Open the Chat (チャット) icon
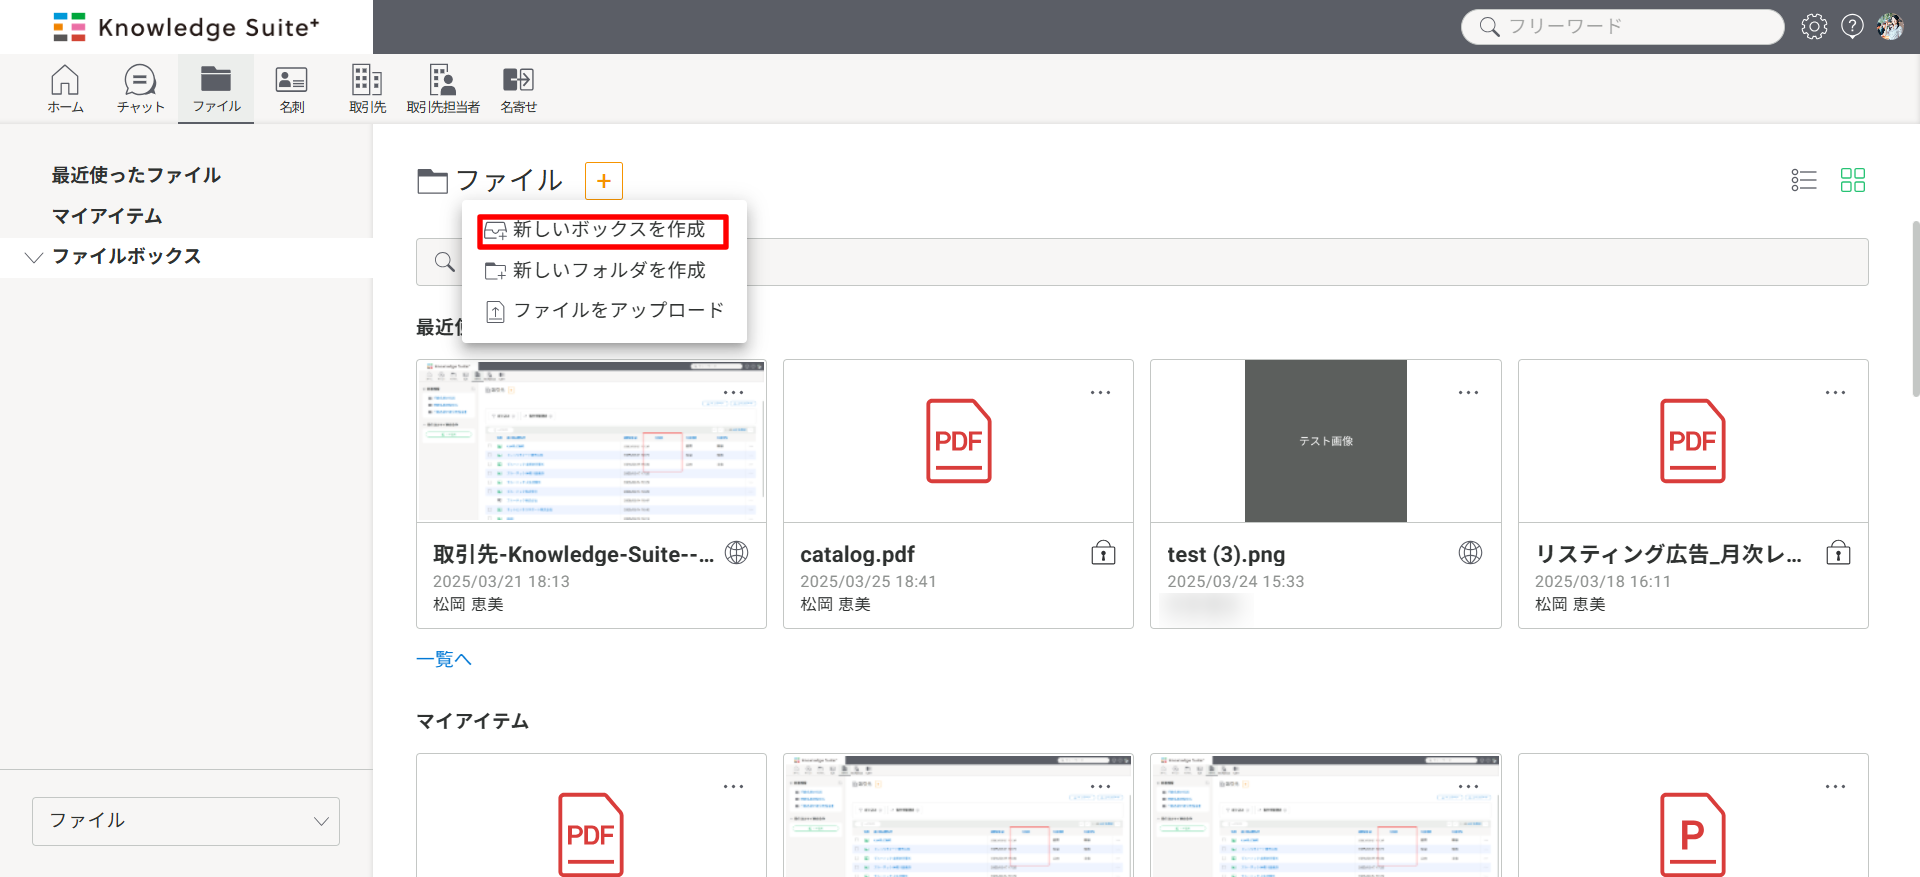Image resolution: width=1920 pixels, height=877 pixels. pos(140,88)
